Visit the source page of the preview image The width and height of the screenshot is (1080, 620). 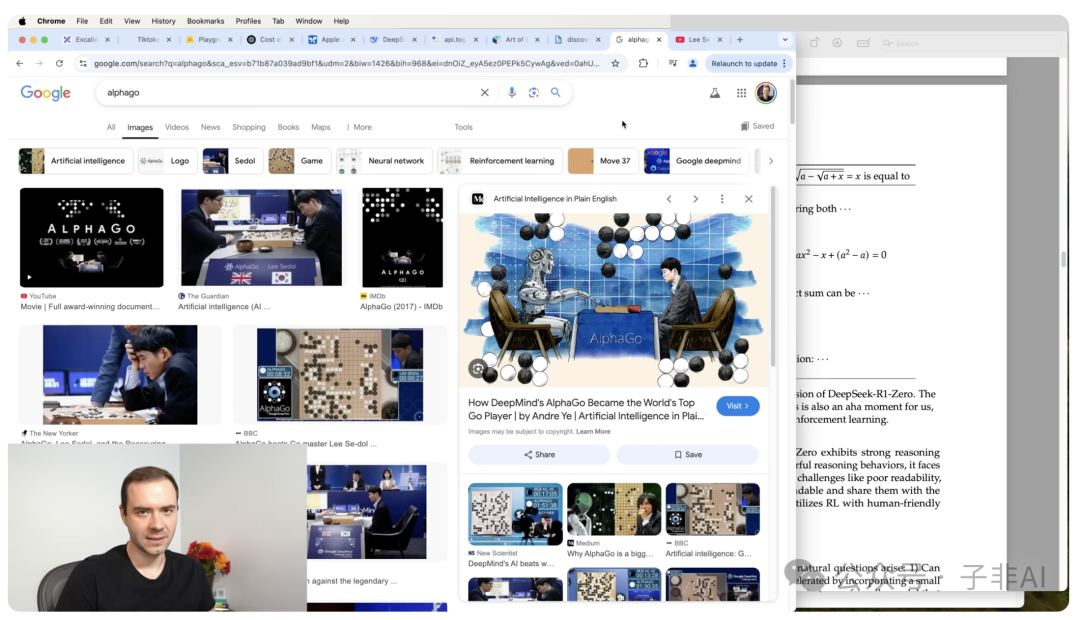coord(738,406)
